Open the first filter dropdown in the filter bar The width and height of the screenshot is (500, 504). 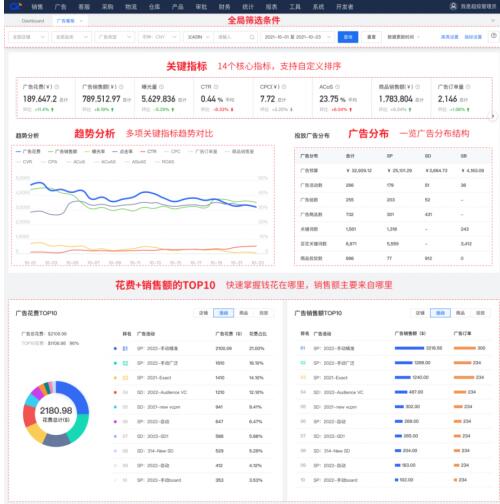[28, 37]
